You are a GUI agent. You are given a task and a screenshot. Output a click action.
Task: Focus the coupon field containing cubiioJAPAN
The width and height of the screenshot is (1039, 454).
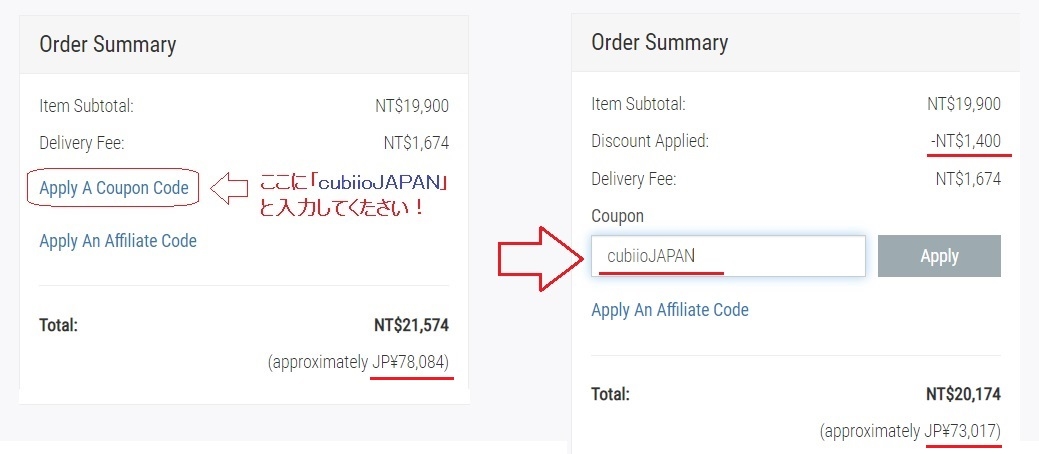727,256
